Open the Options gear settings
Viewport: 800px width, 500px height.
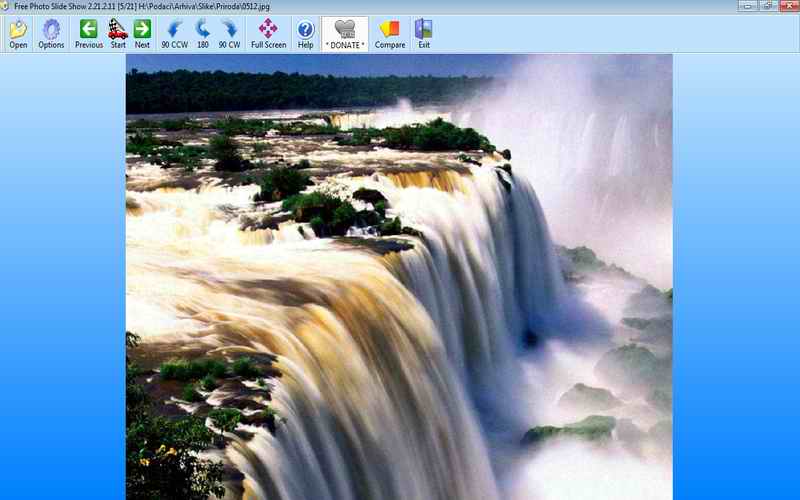[51, 33]
